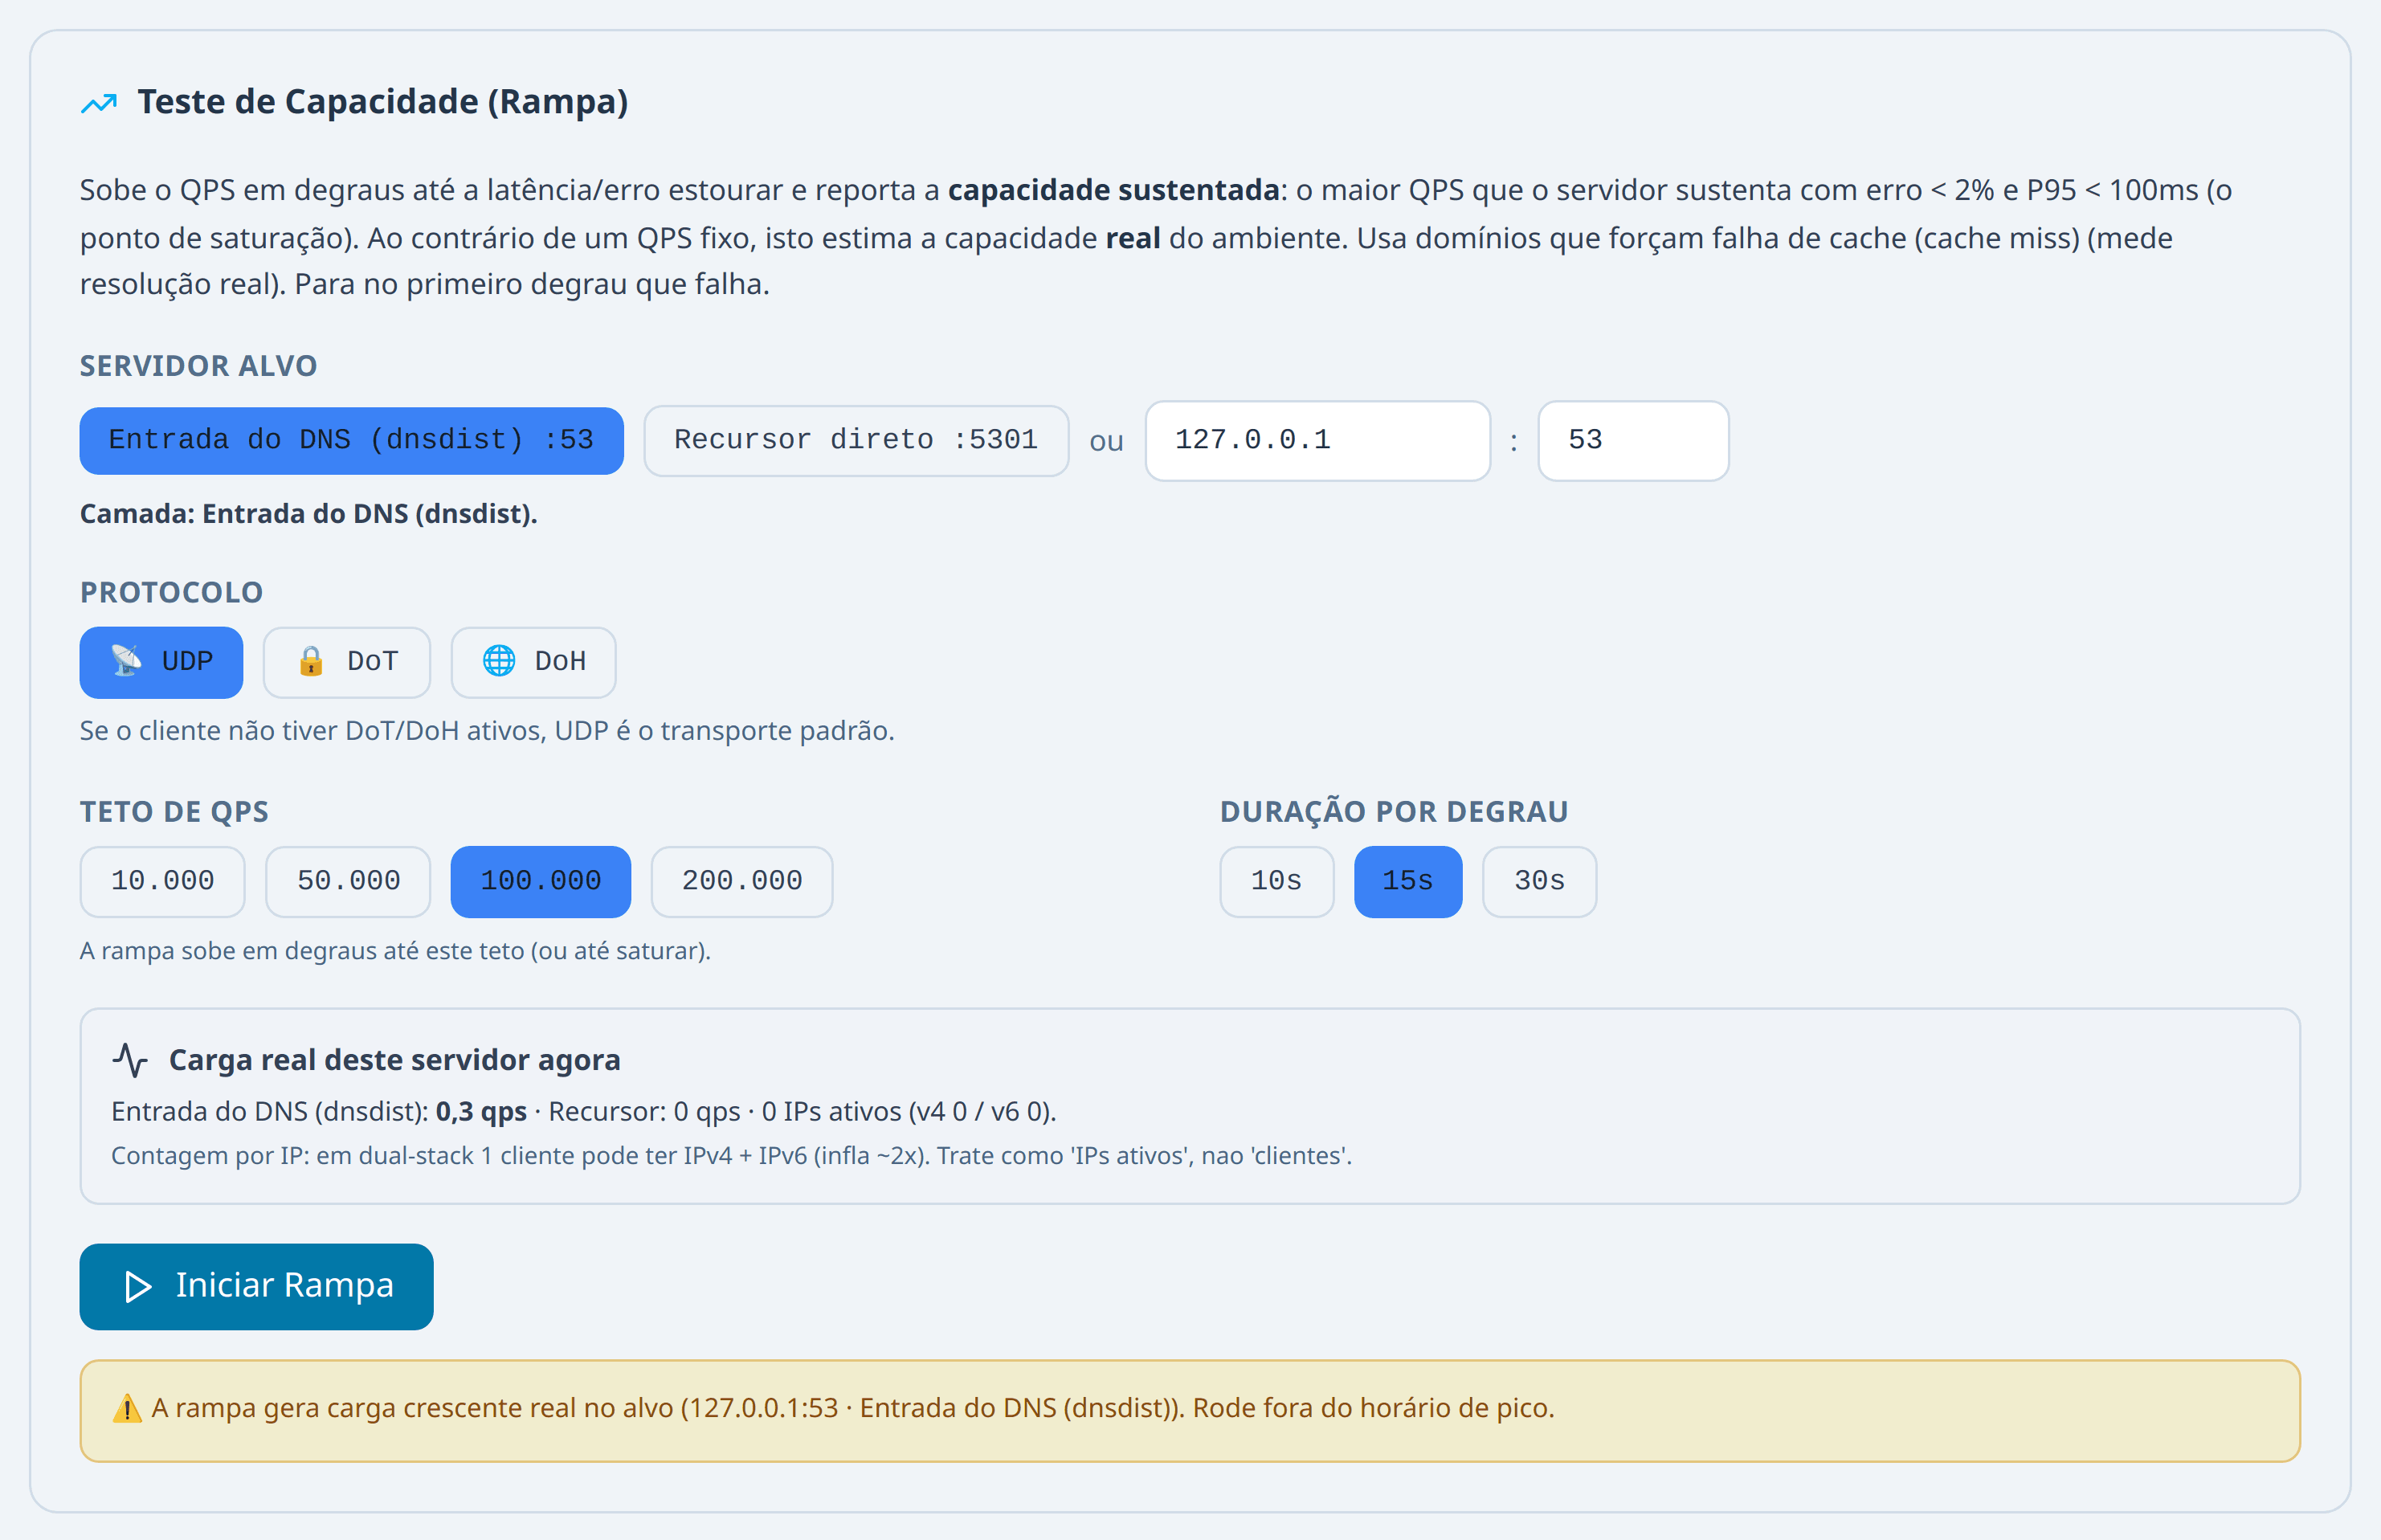Click the padlock icon on DoT
This screenshot has height=1540, width=2381.
[311, 661]
